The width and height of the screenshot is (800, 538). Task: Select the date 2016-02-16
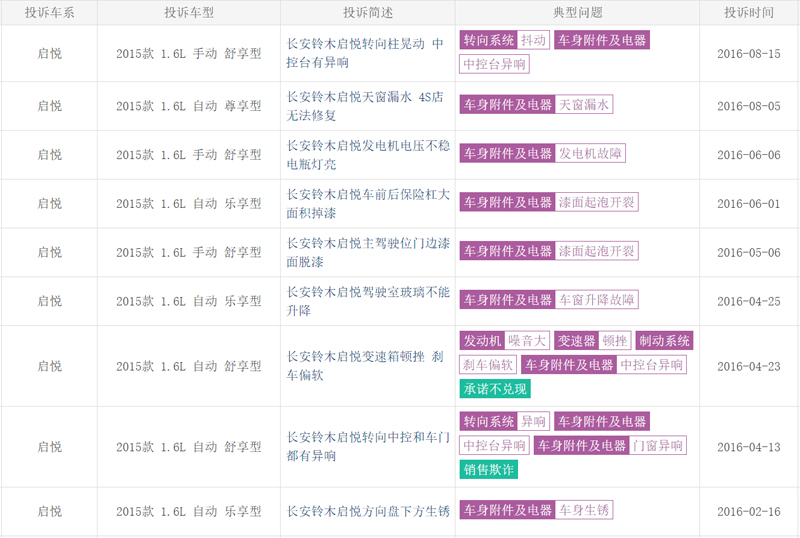748,511
